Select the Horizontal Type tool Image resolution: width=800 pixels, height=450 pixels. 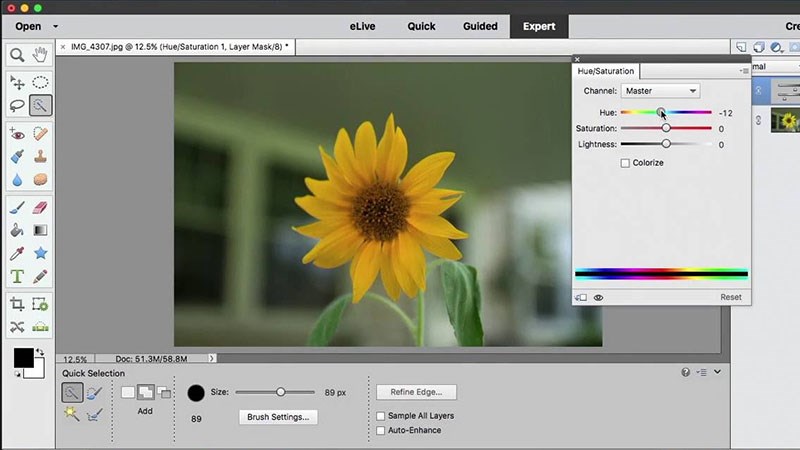tap(17, 276)
